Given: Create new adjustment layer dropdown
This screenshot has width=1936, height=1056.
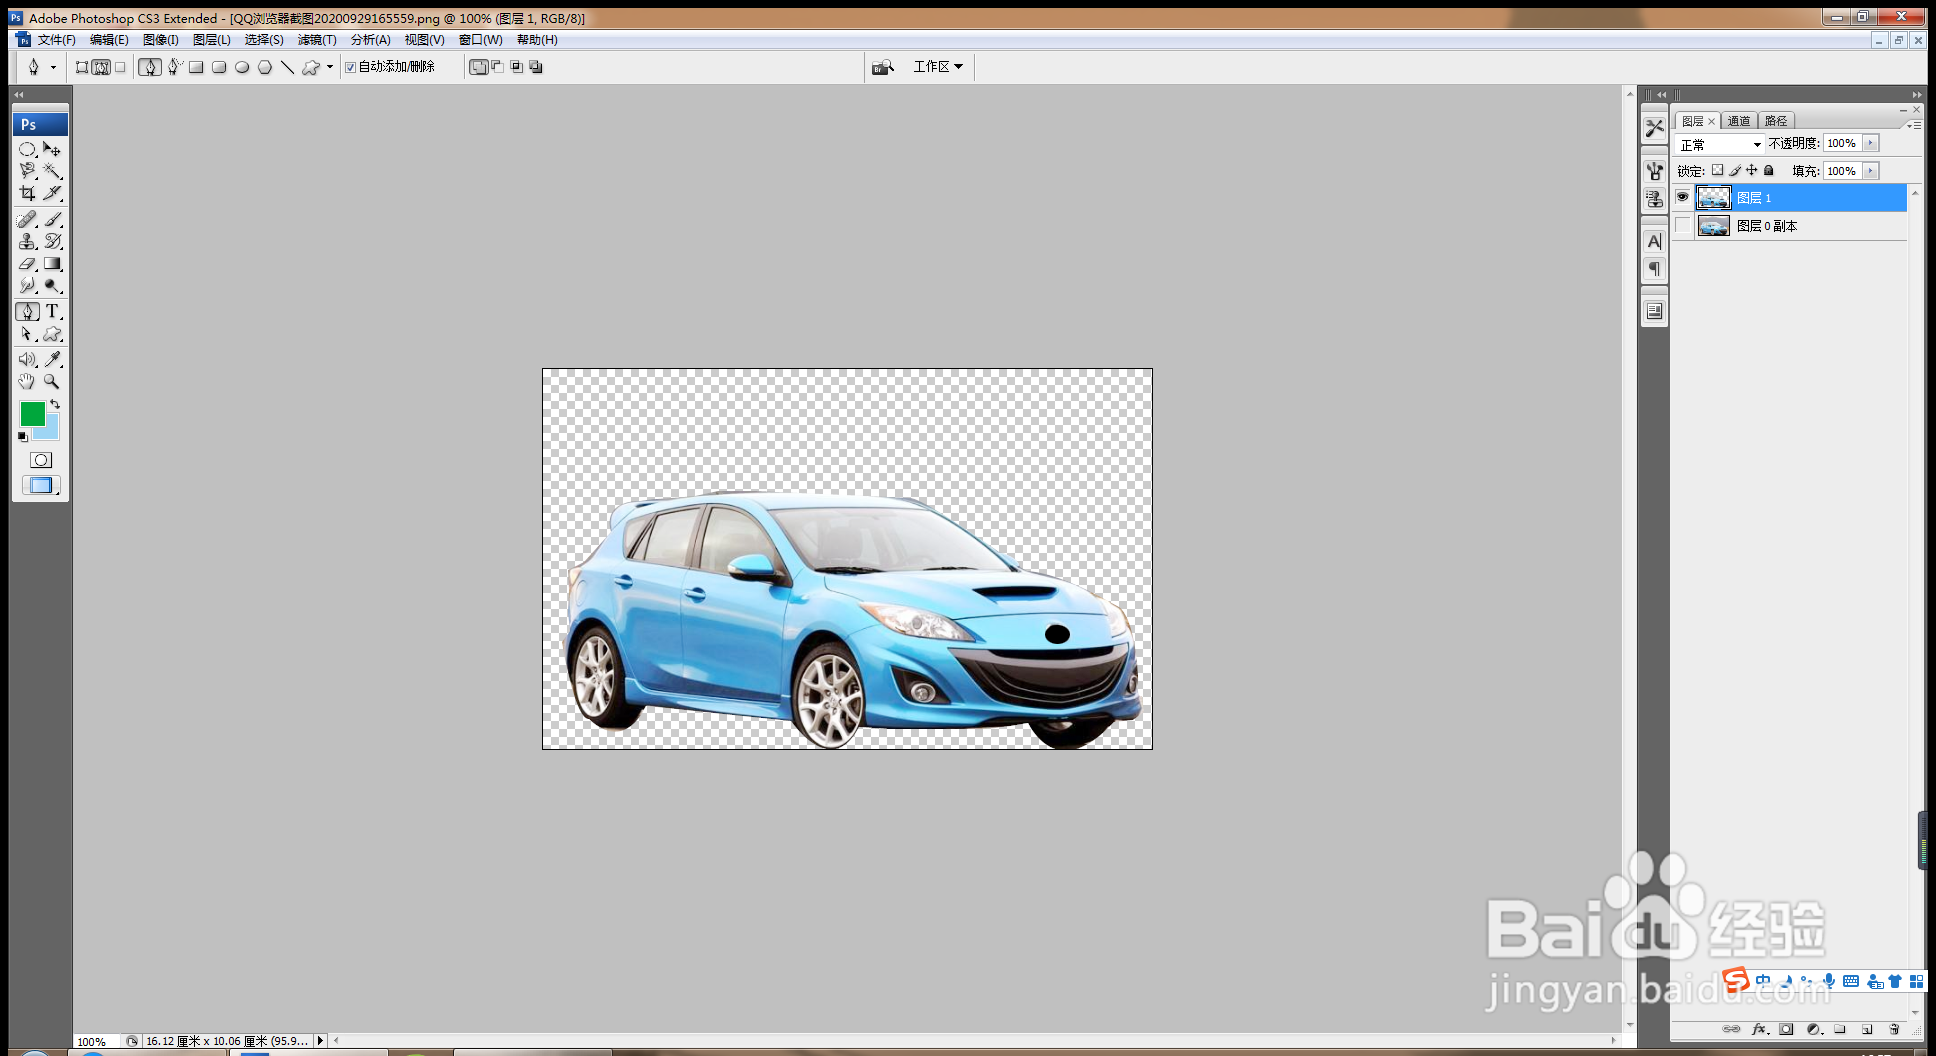Looking at the screenshot, I should point(1814,1029).
